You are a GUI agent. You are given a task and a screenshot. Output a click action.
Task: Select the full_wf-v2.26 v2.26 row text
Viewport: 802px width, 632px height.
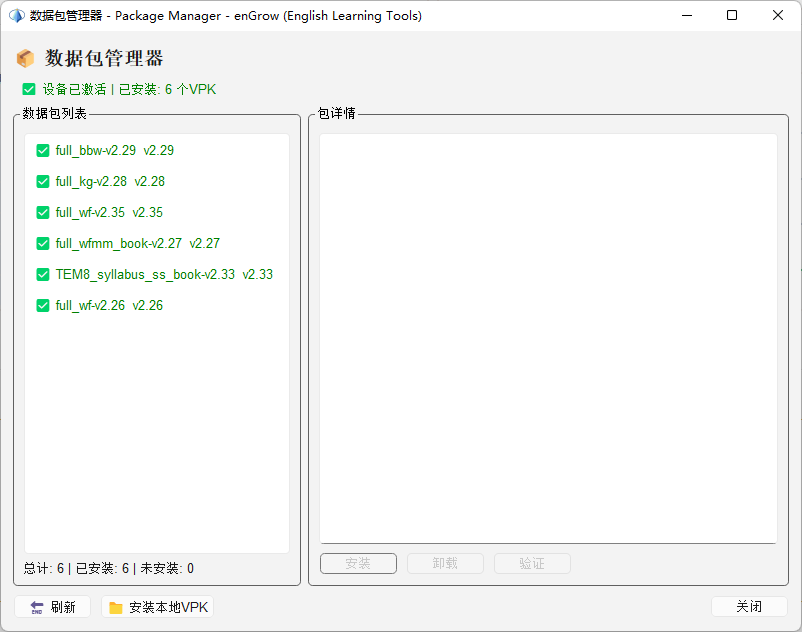point(109,305)
